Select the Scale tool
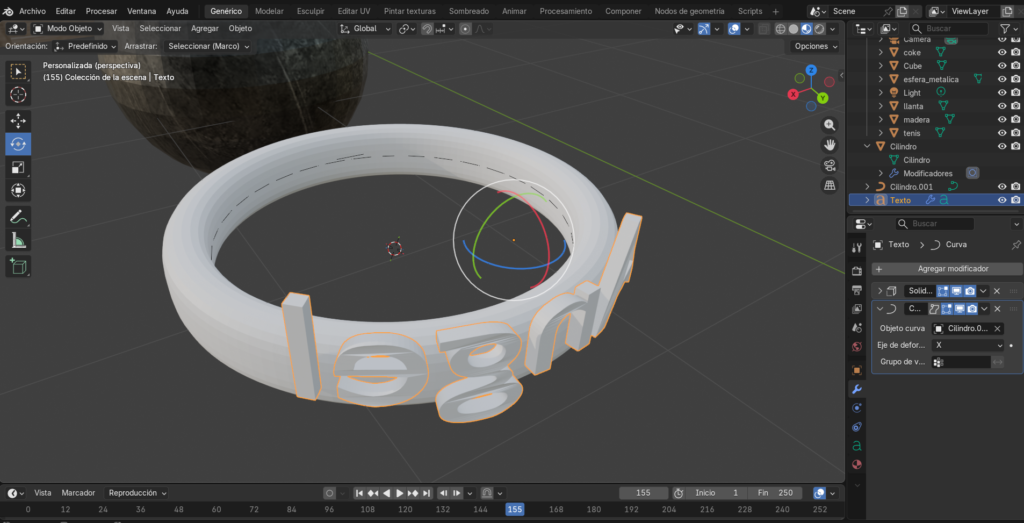 tap(18, 167)
